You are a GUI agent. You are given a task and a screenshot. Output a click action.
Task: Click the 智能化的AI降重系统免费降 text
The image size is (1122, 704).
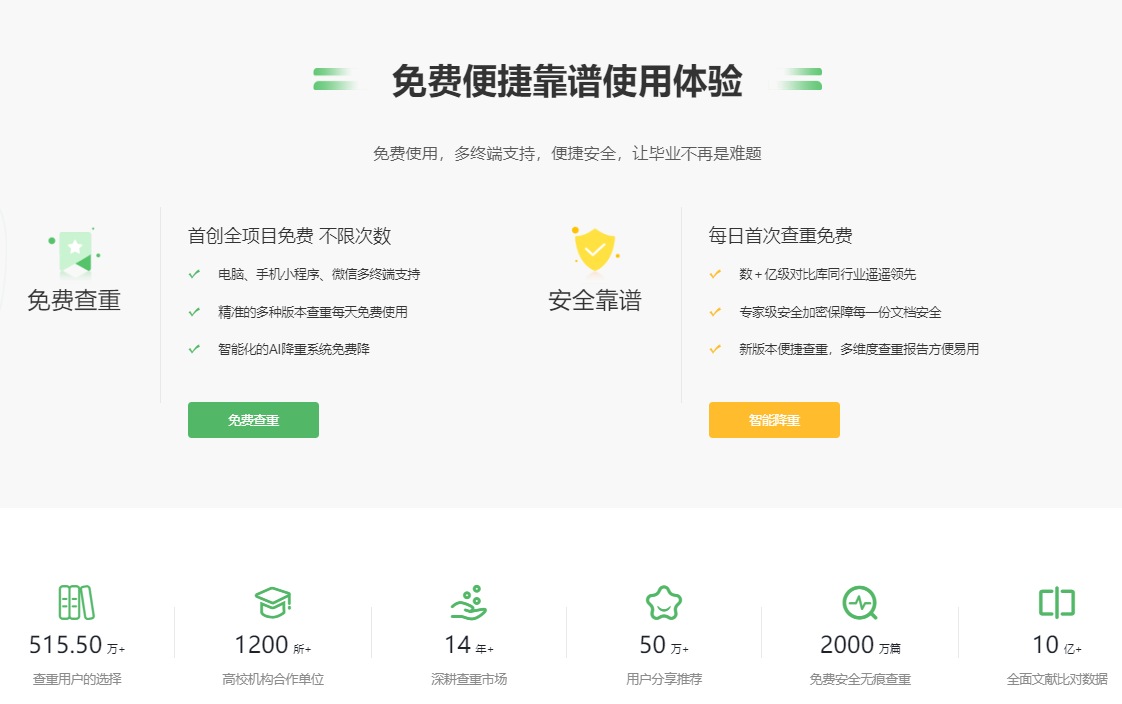(x=293, y=349)
